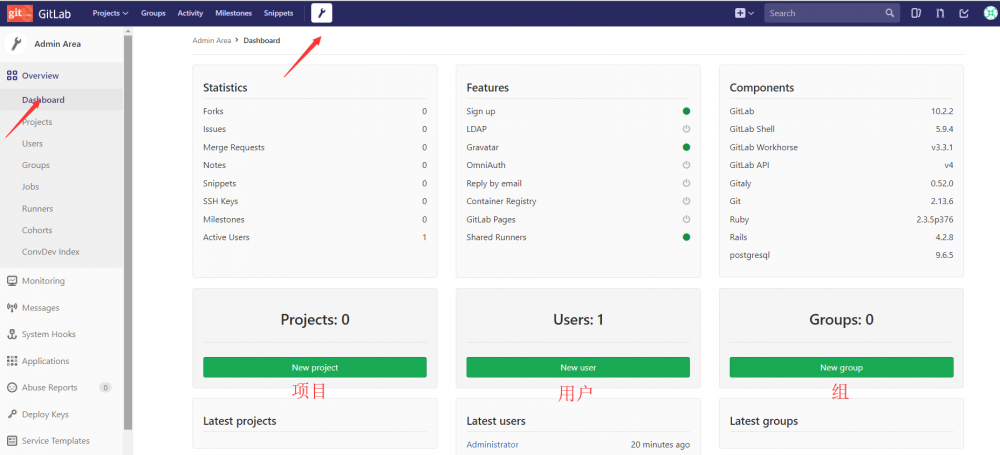Click the Groups: 0 heading

tap(841, 320)
